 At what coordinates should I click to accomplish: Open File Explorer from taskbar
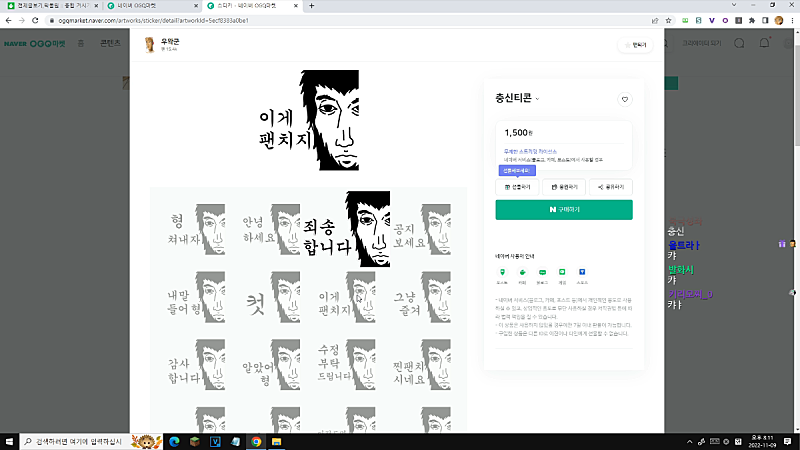pyautogui.click(x=277, y=441)
